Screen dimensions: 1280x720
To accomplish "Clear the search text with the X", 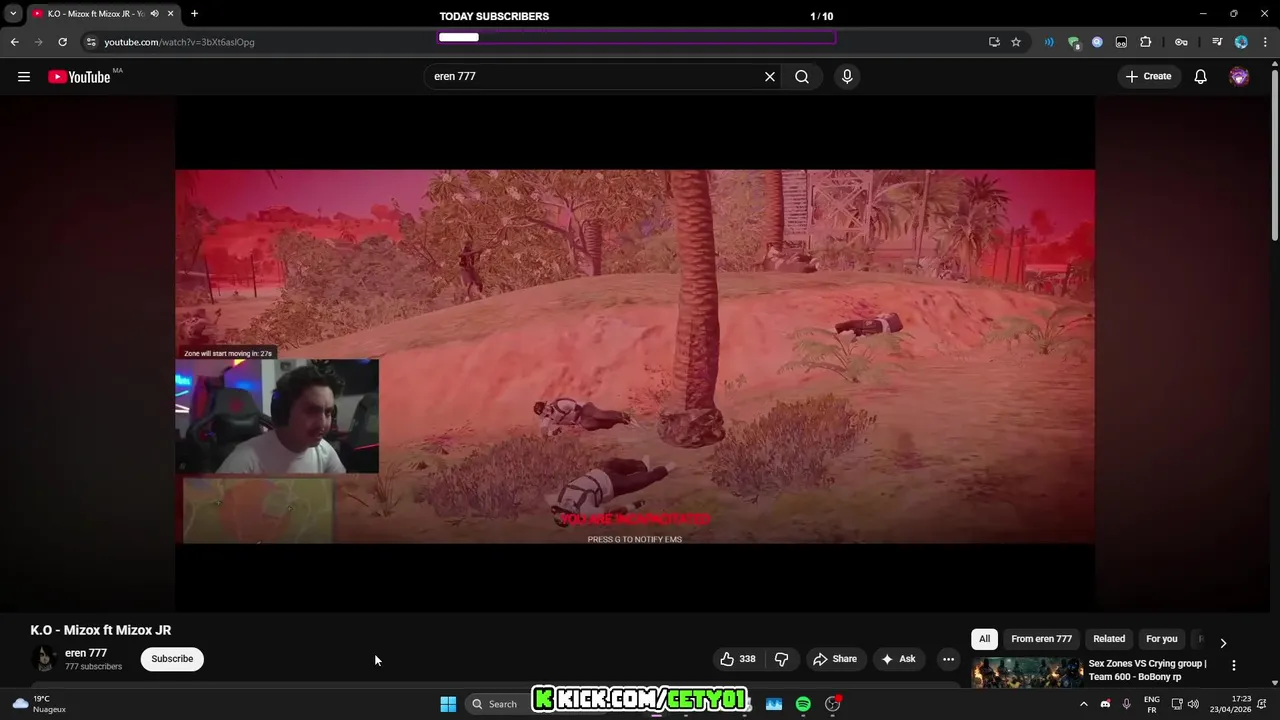I will point(770,77).
